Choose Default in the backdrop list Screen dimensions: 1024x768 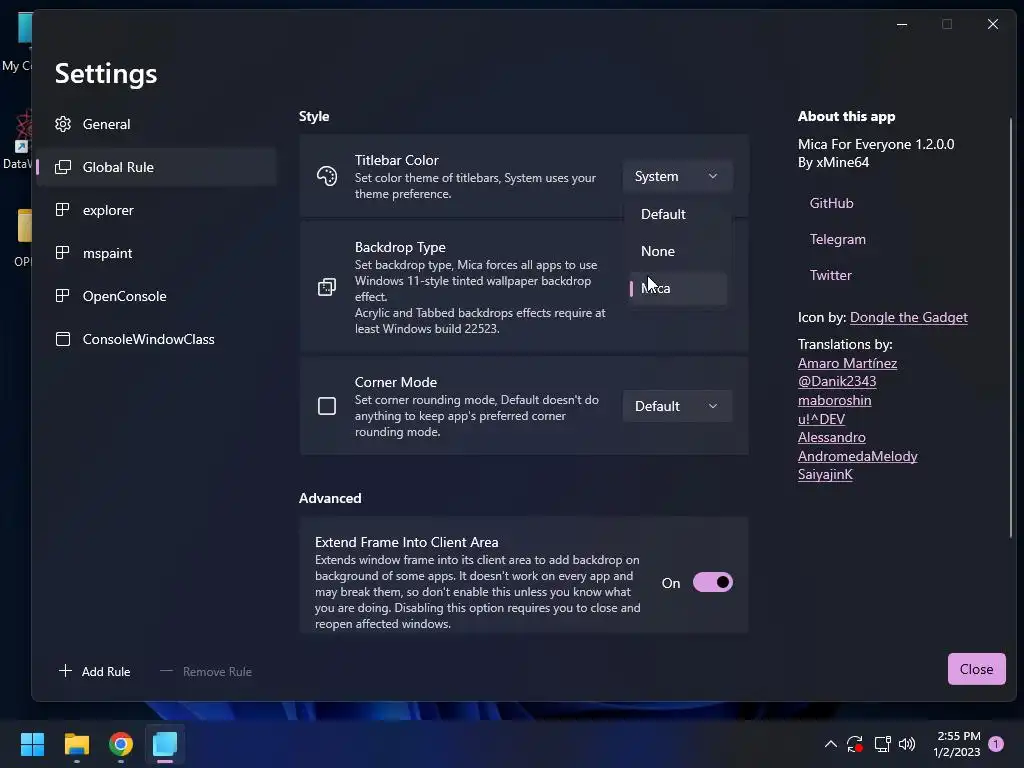[x=678, y=214]
